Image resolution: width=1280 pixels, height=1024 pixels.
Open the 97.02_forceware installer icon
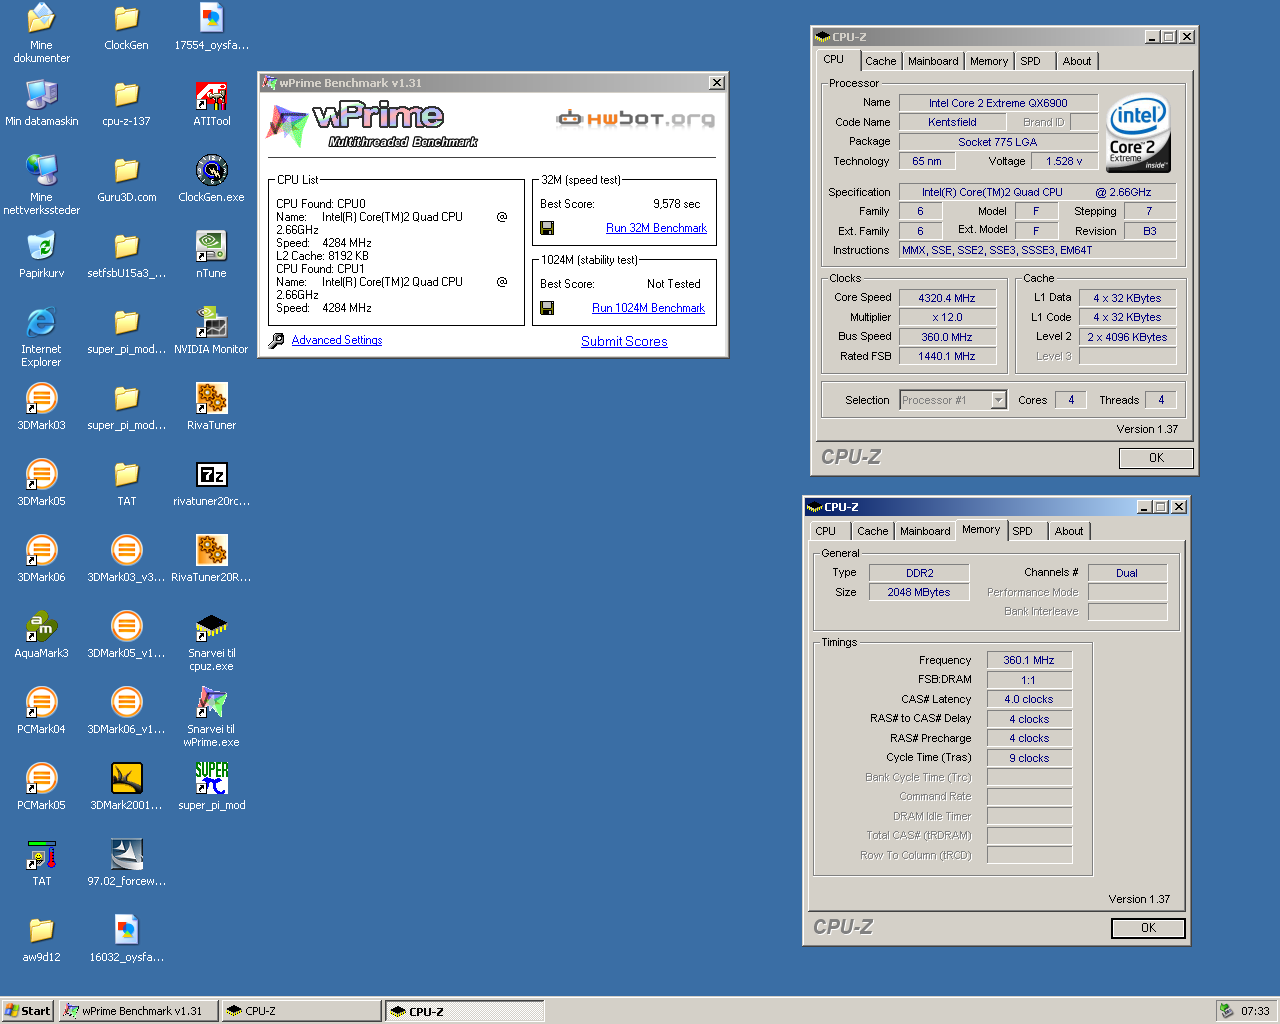click(x=126, y=864)
